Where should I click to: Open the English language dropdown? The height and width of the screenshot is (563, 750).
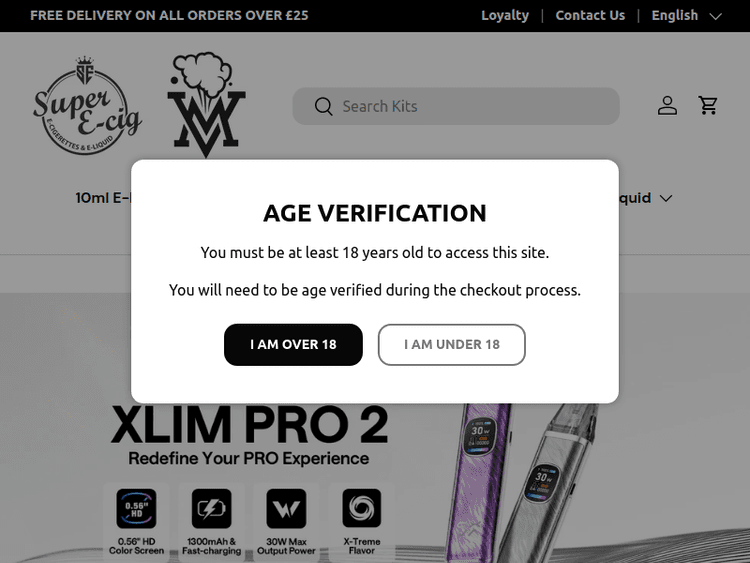pos(686,15)
